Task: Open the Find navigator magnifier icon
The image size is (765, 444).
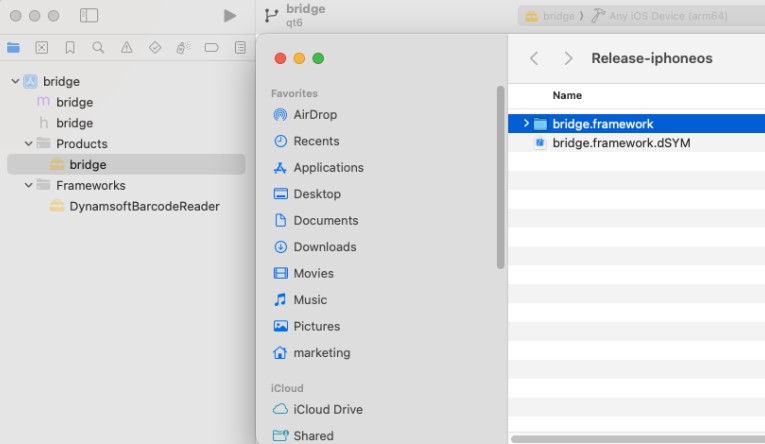Action: pyautogui.click(x=98, y=47)
